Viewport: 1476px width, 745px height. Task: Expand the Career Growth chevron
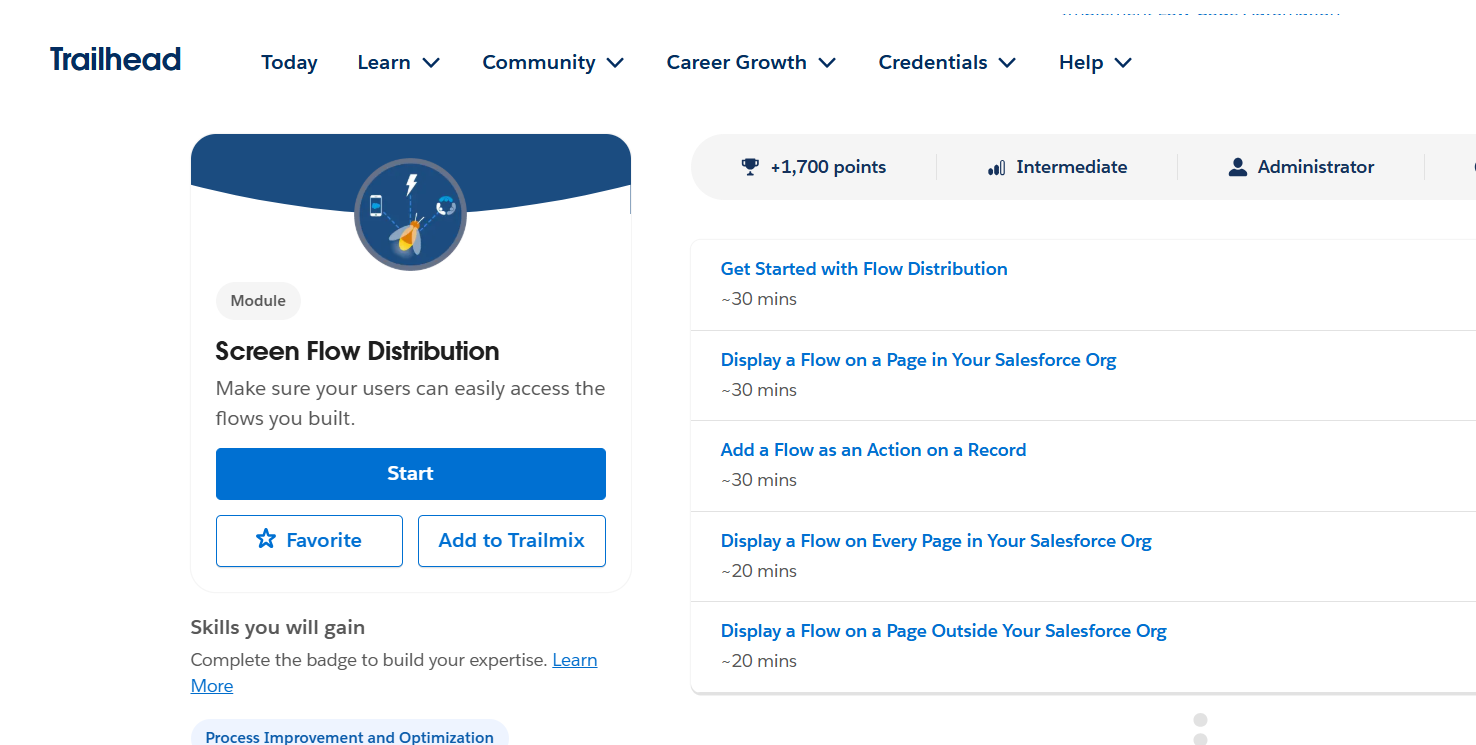827,63
